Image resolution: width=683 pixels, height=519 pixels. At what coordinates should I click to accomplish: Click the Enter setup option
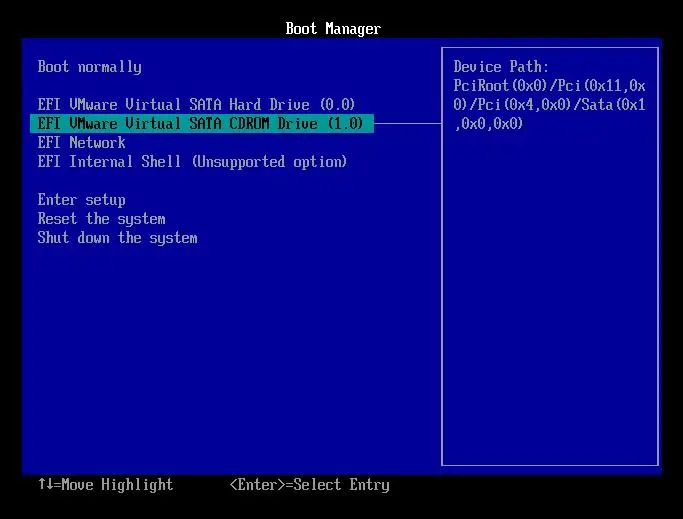click(81, 200)
